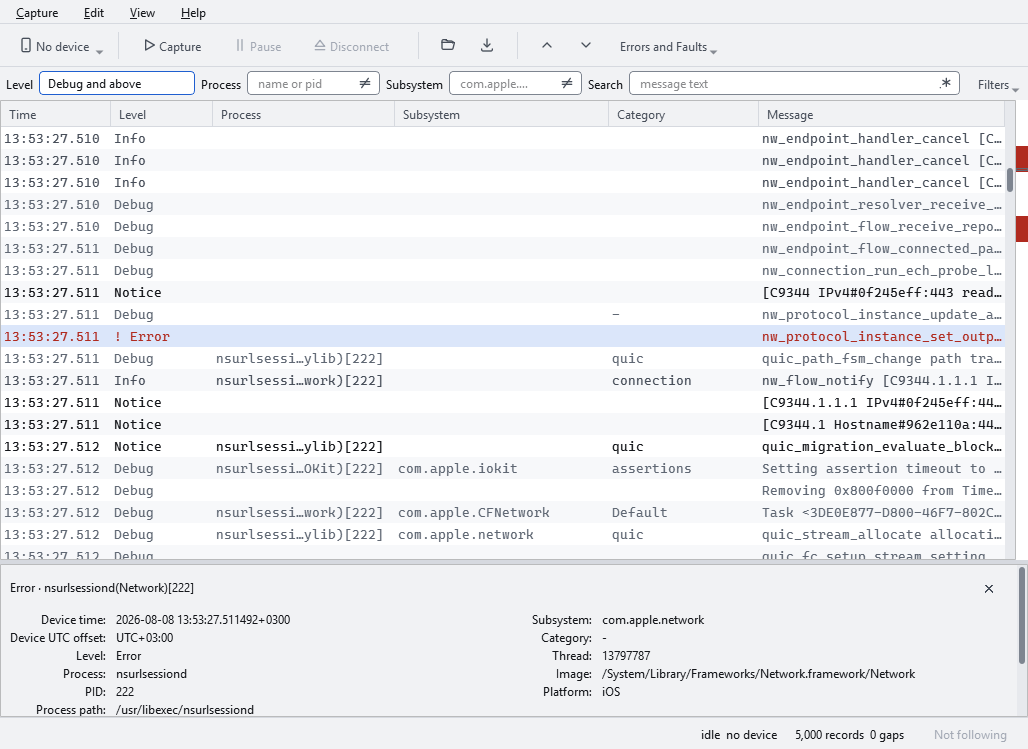Open the Help menu
Screen dimensions: 1028x749
point(193,12)
